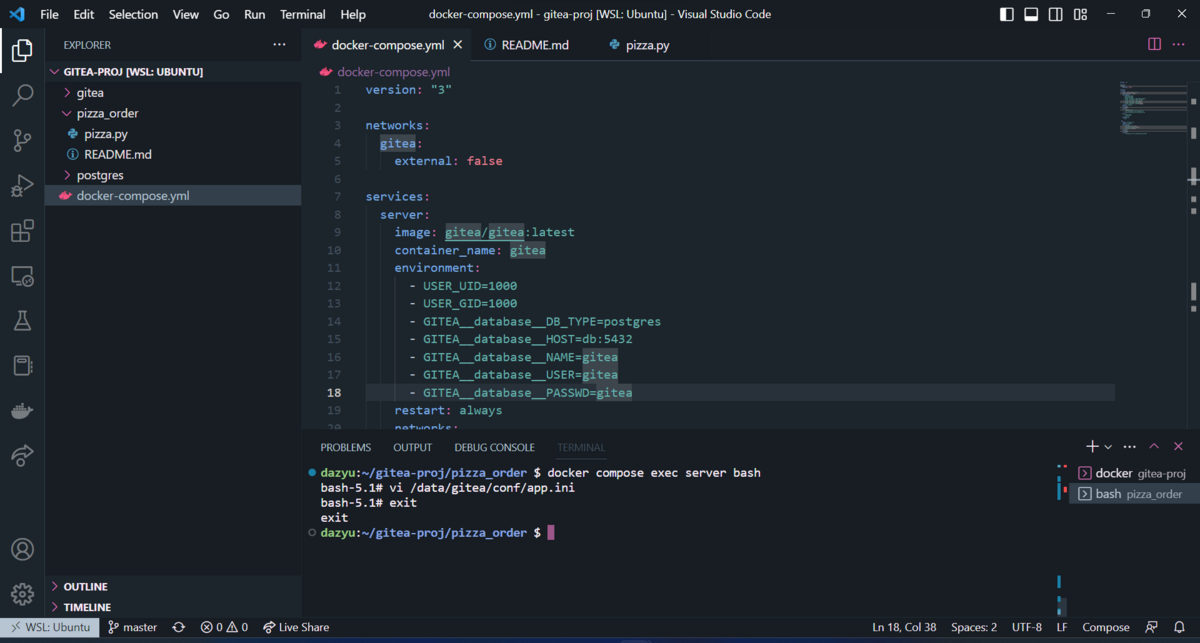
Task: Open the Extensions view
Action: pos(22,231)
